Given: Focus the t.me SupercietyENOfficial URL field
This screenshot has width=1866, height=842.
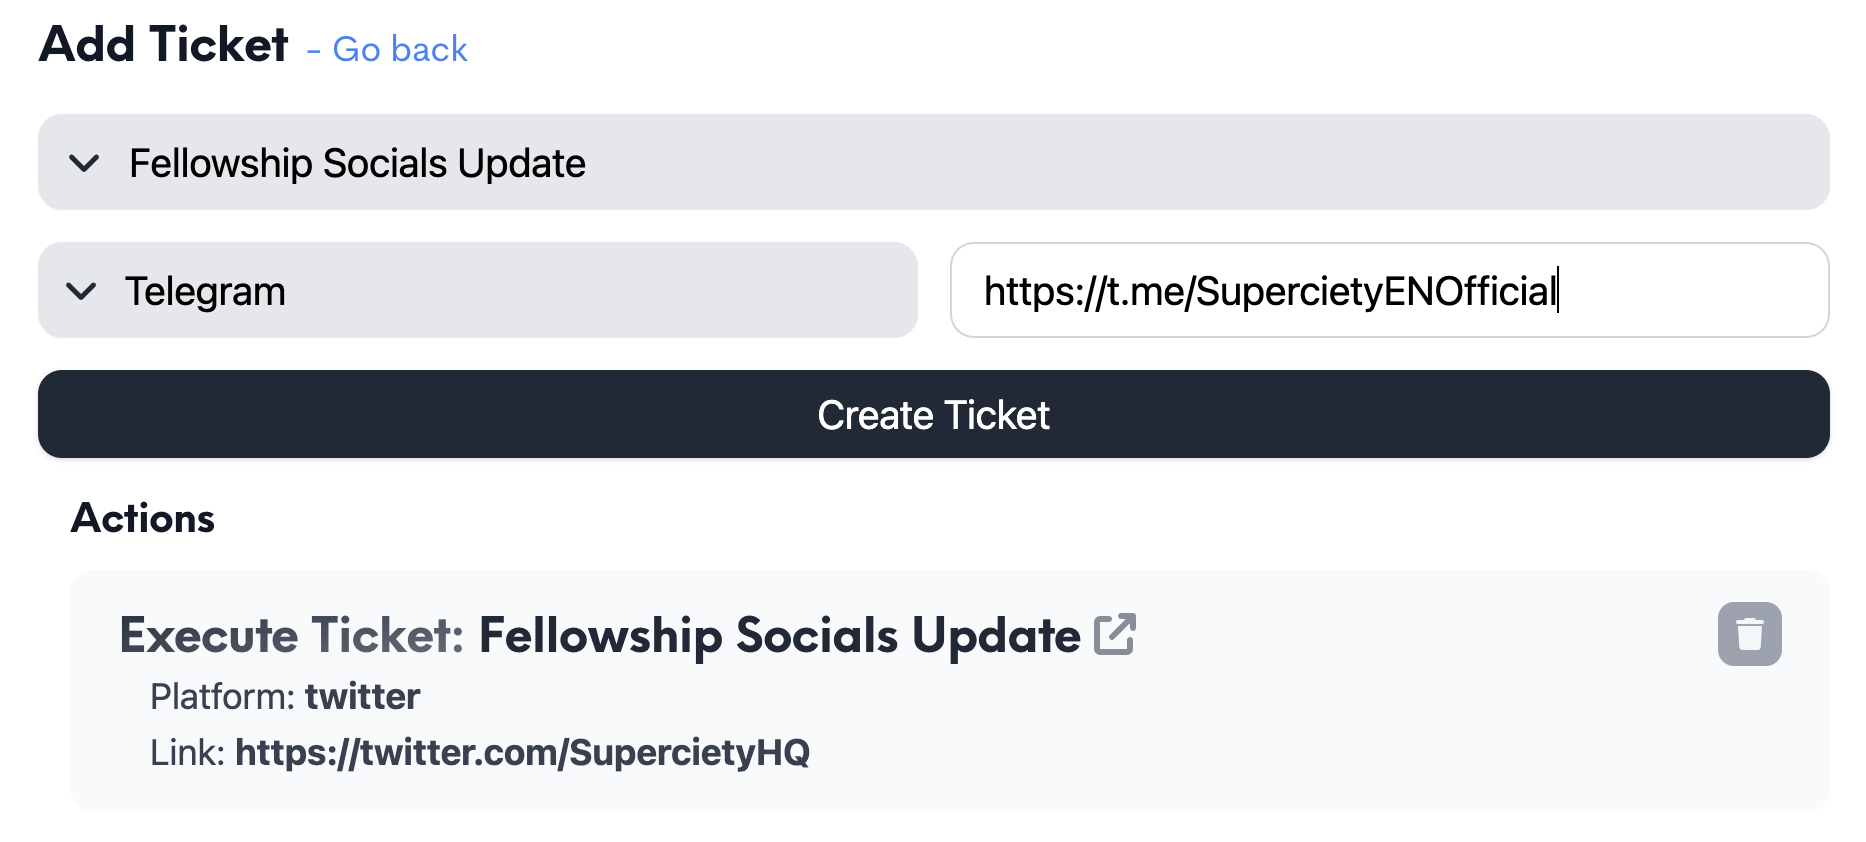Looking at the screenshot, I should click(1389, 290).
